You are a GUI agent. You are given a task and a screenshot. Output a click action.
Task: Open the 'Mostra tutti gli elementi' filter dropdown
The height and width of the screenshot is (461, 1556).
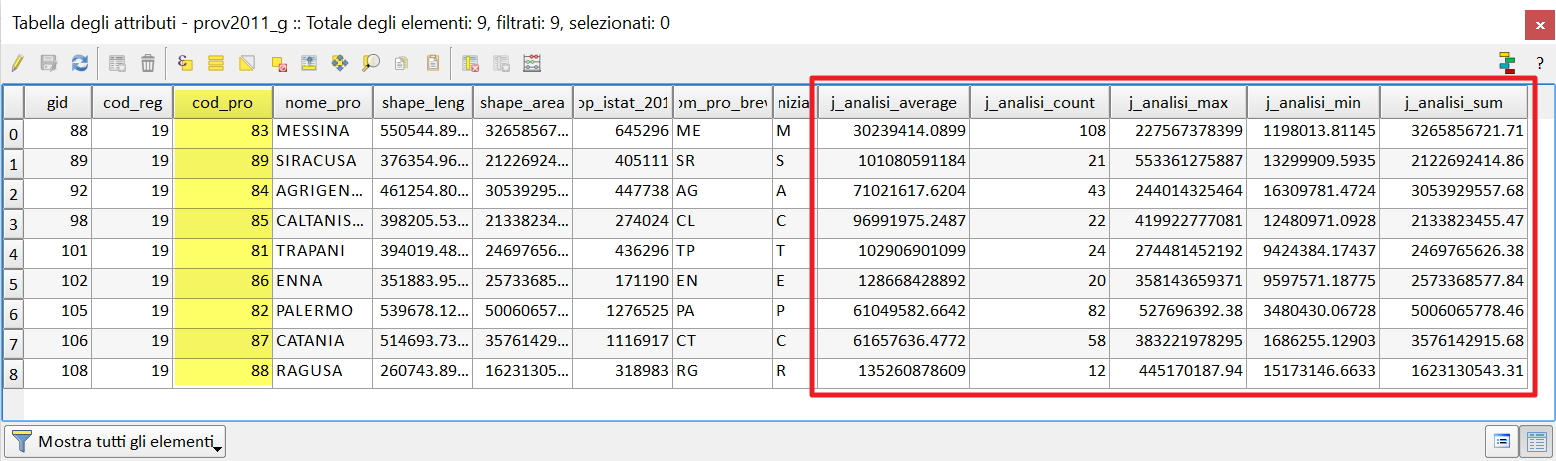pyautogui.click(x=116, y=441)
